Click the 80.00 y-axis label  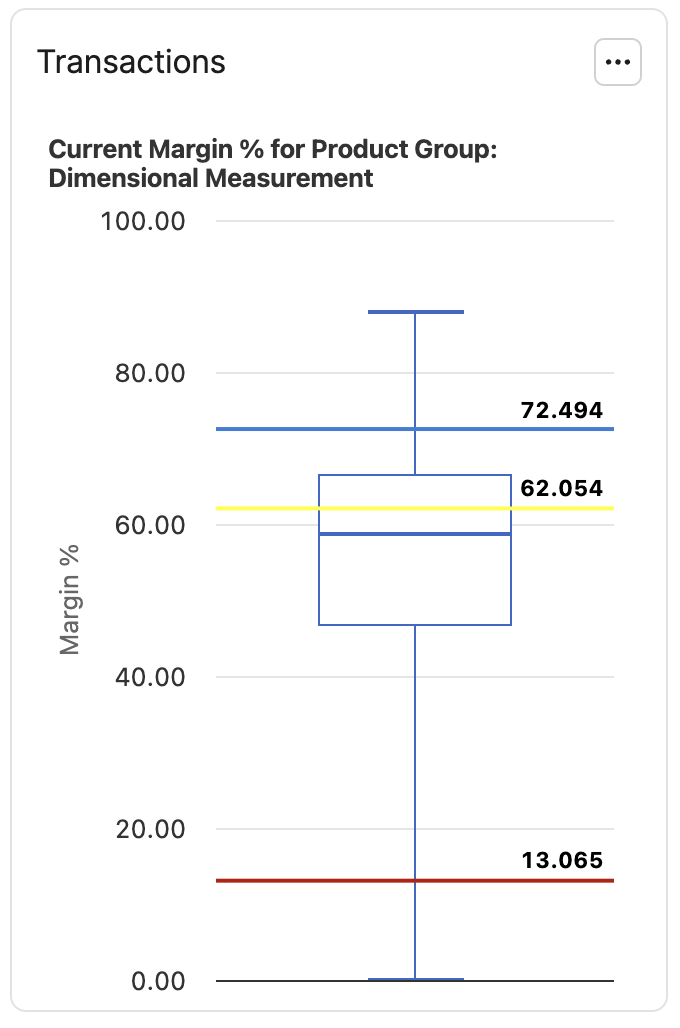point(148,373)
